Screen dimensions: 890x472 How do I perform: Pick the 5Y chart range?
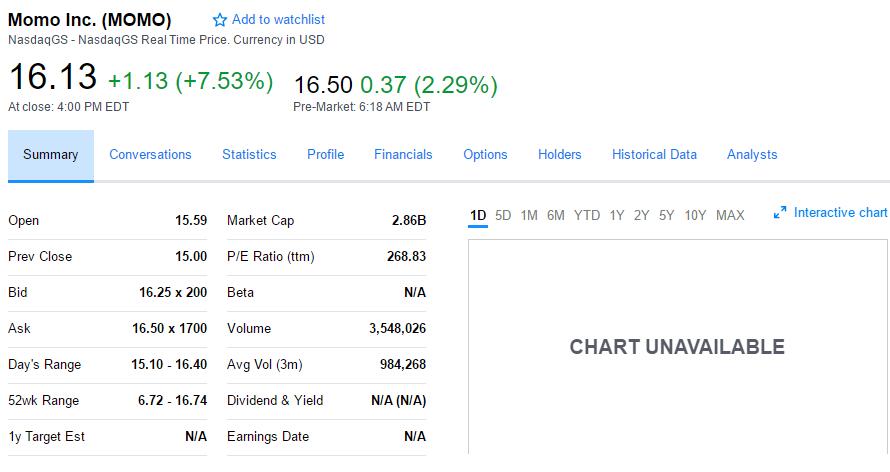click(666, 215)
